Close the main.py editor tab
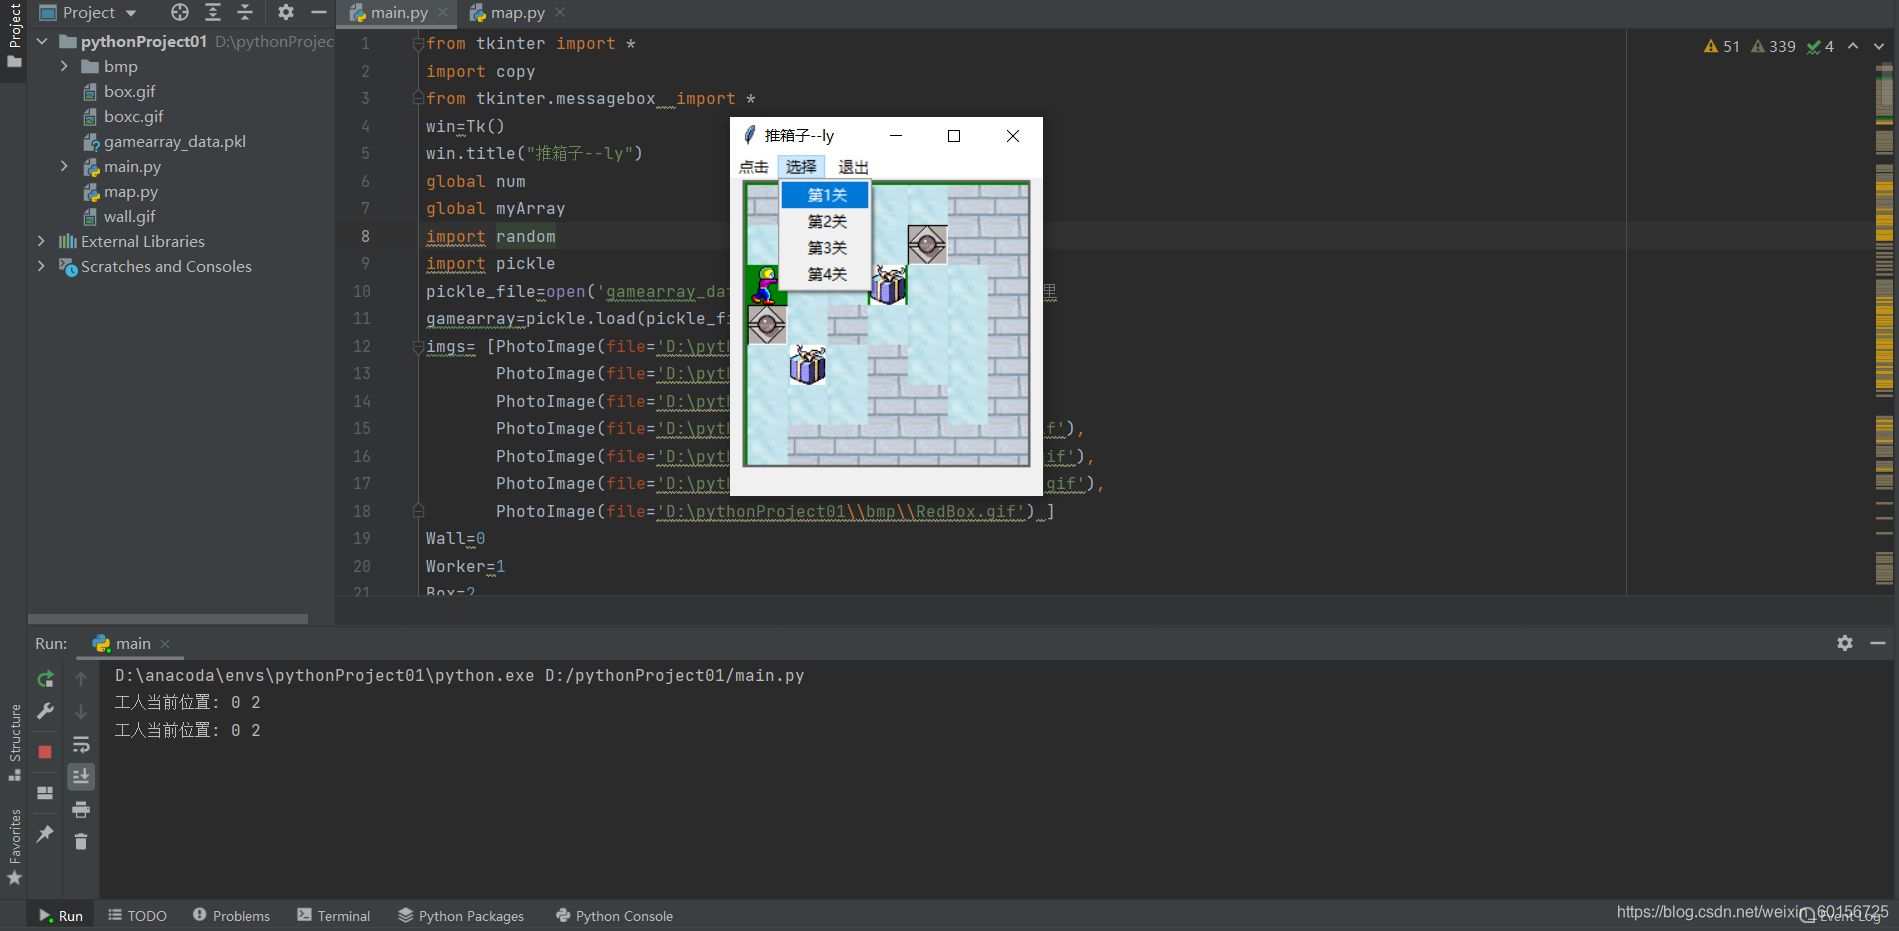This screenshot has height=931, width=1899. (x=443, y=12)
